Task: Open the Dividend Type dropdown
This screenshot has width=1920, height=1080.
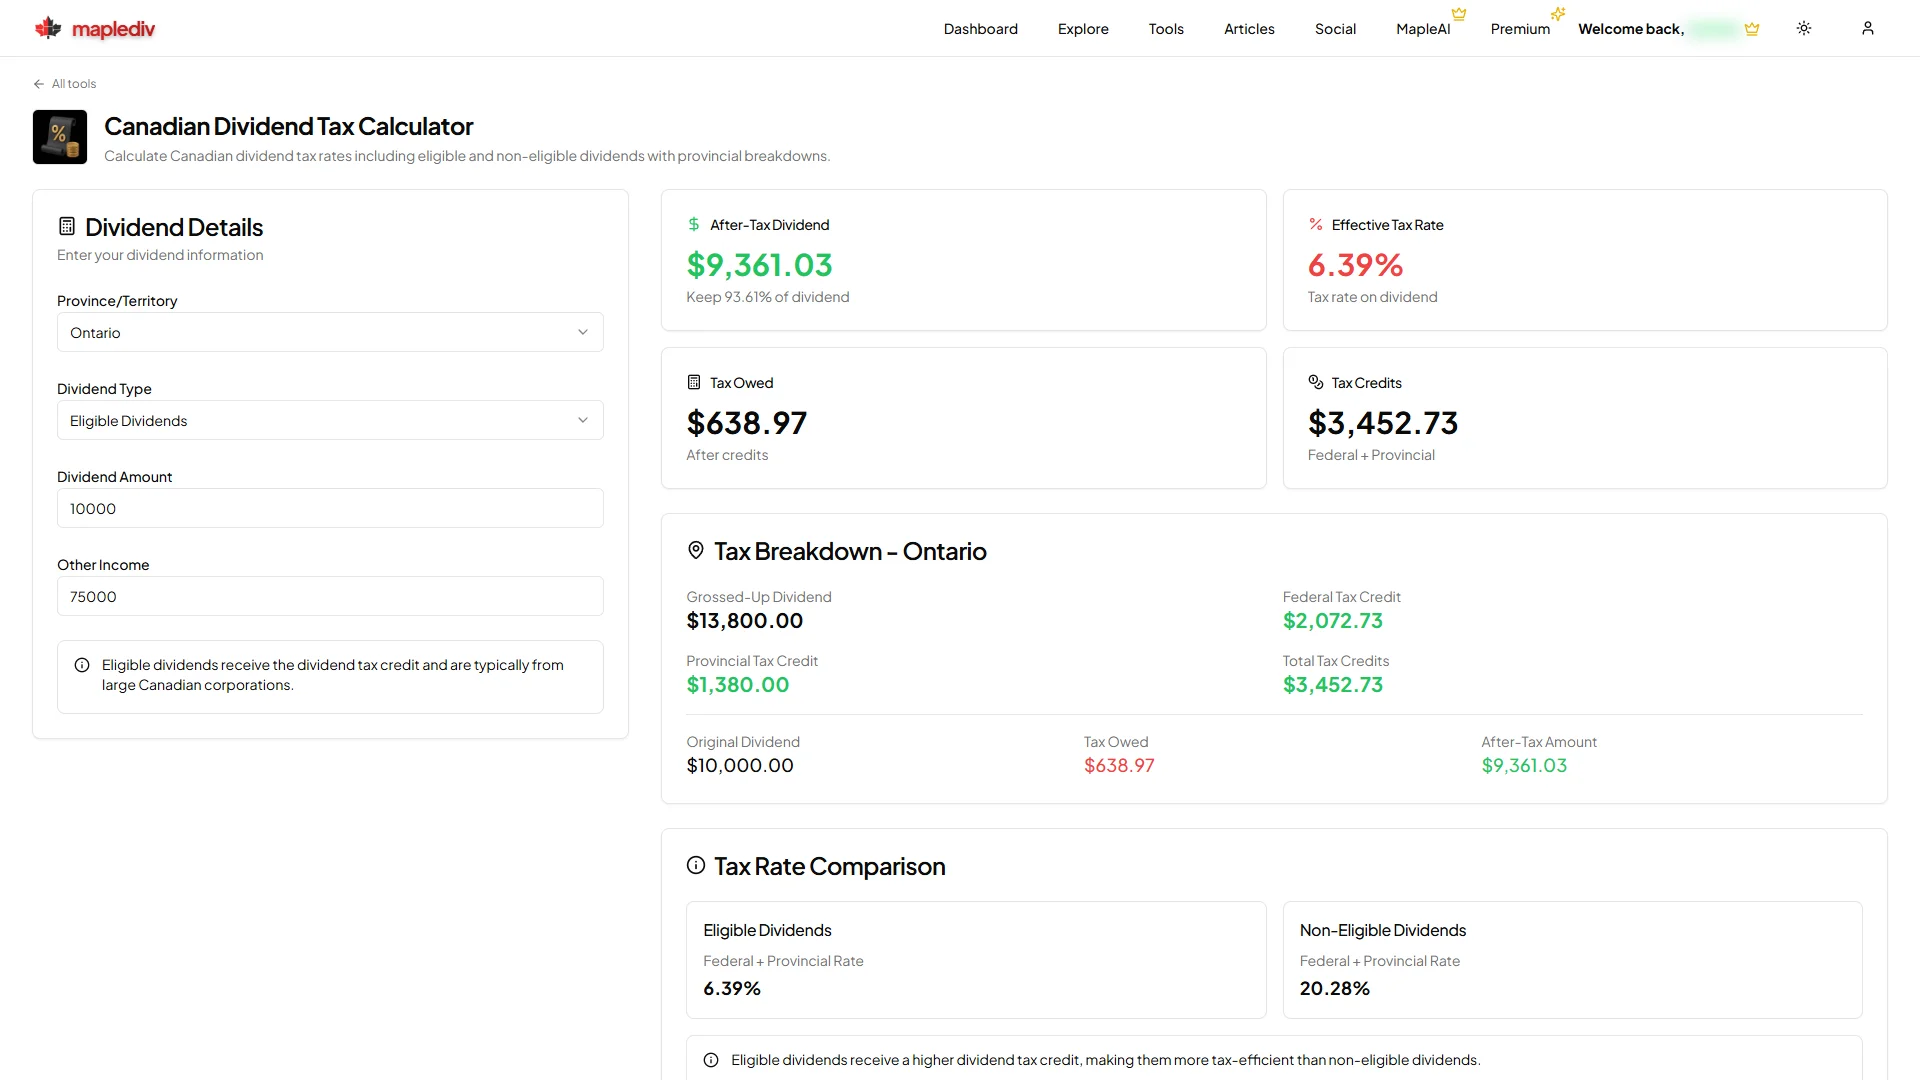Action: coord(330,420)
